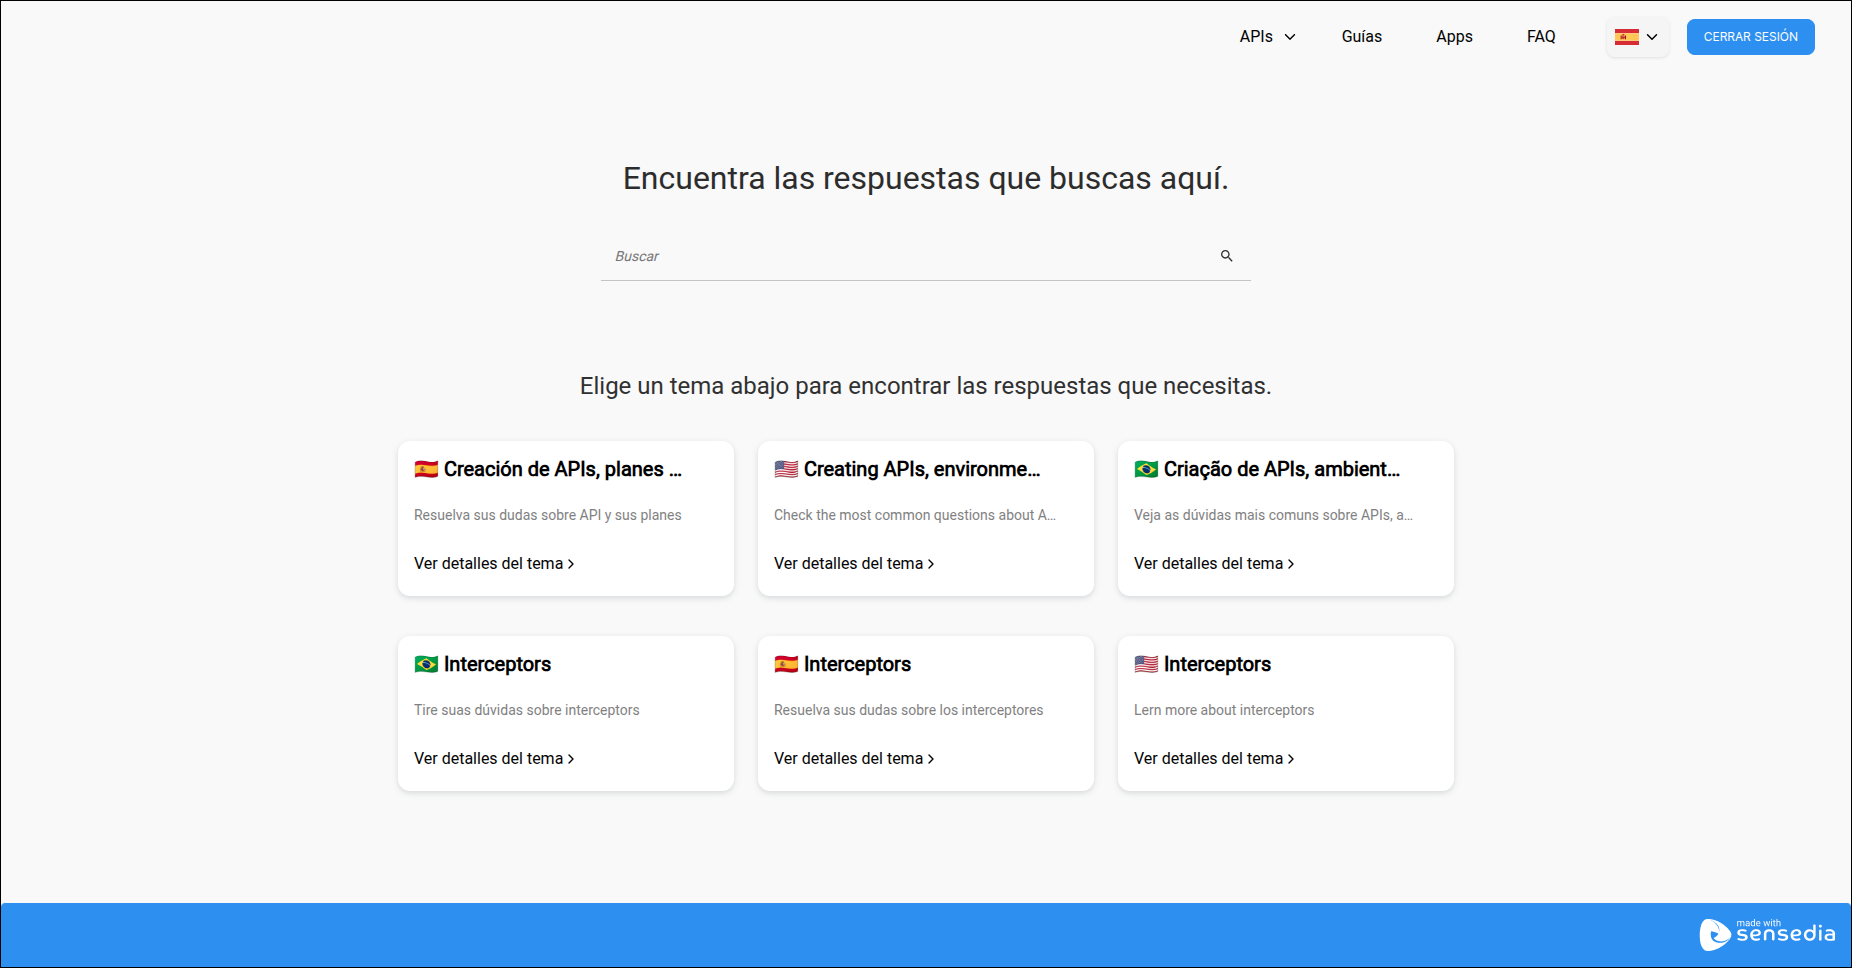Click the search magnifier icon

coord(1226,256)
